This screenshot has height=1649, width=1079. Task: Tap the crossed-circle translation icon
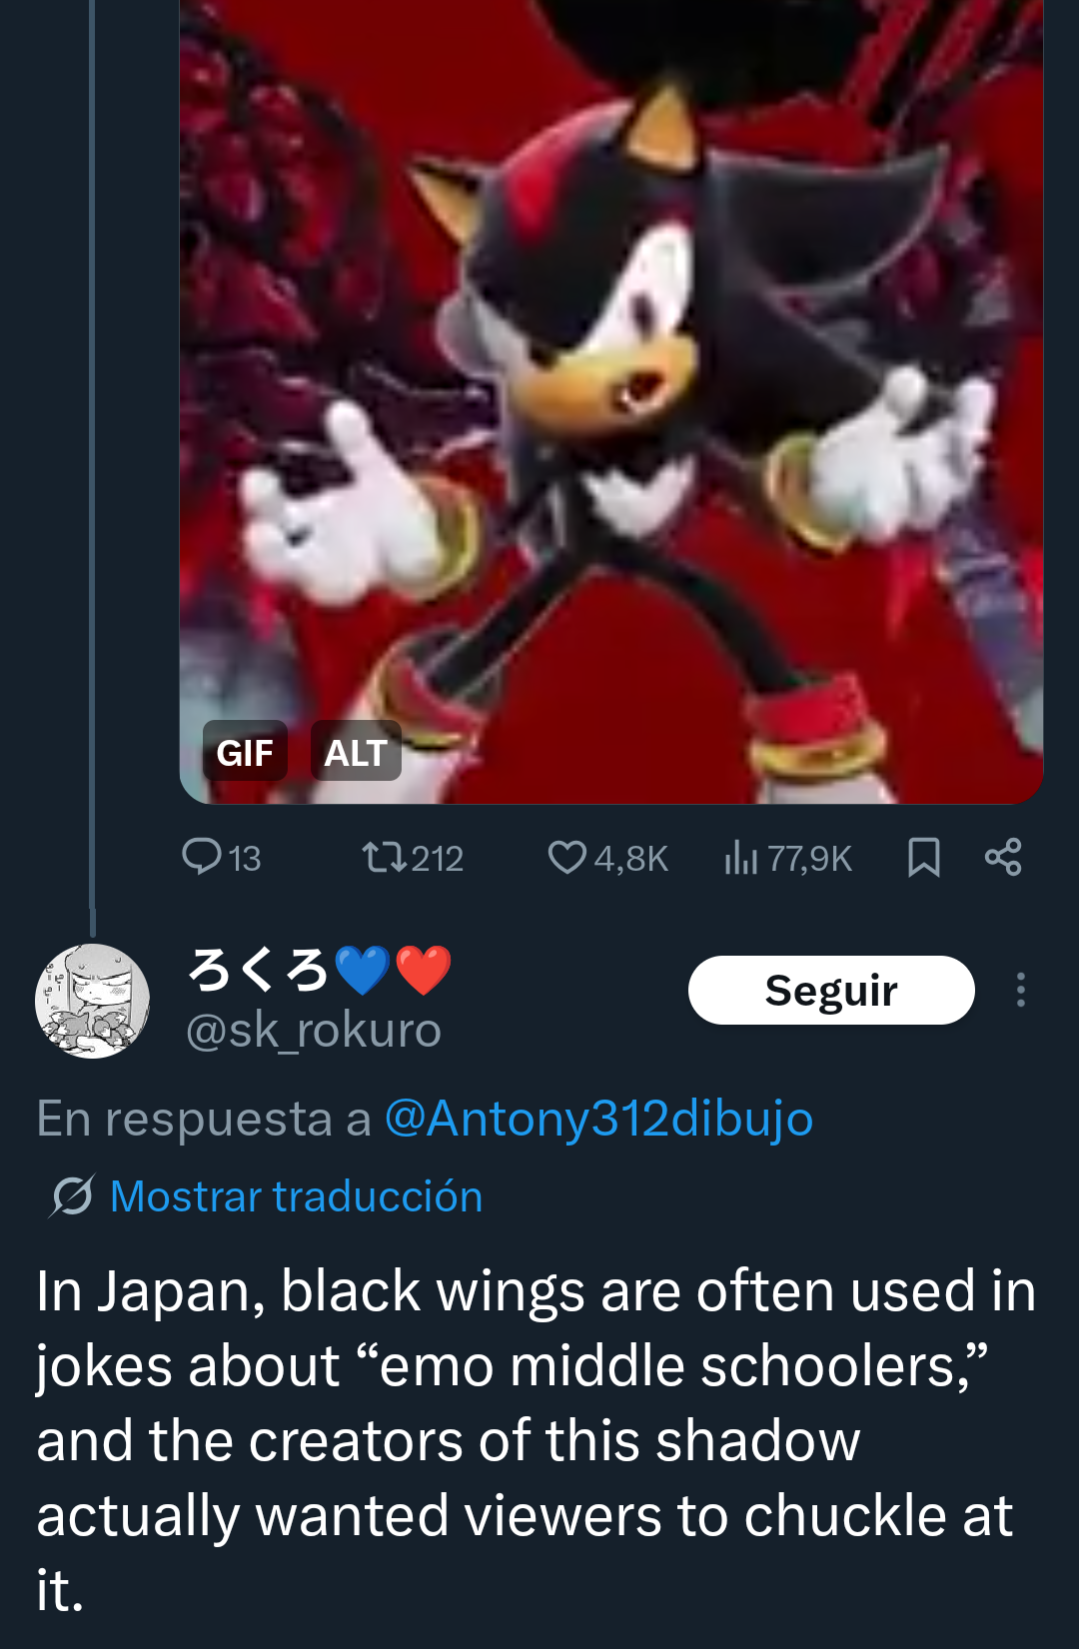point(72,1195)
